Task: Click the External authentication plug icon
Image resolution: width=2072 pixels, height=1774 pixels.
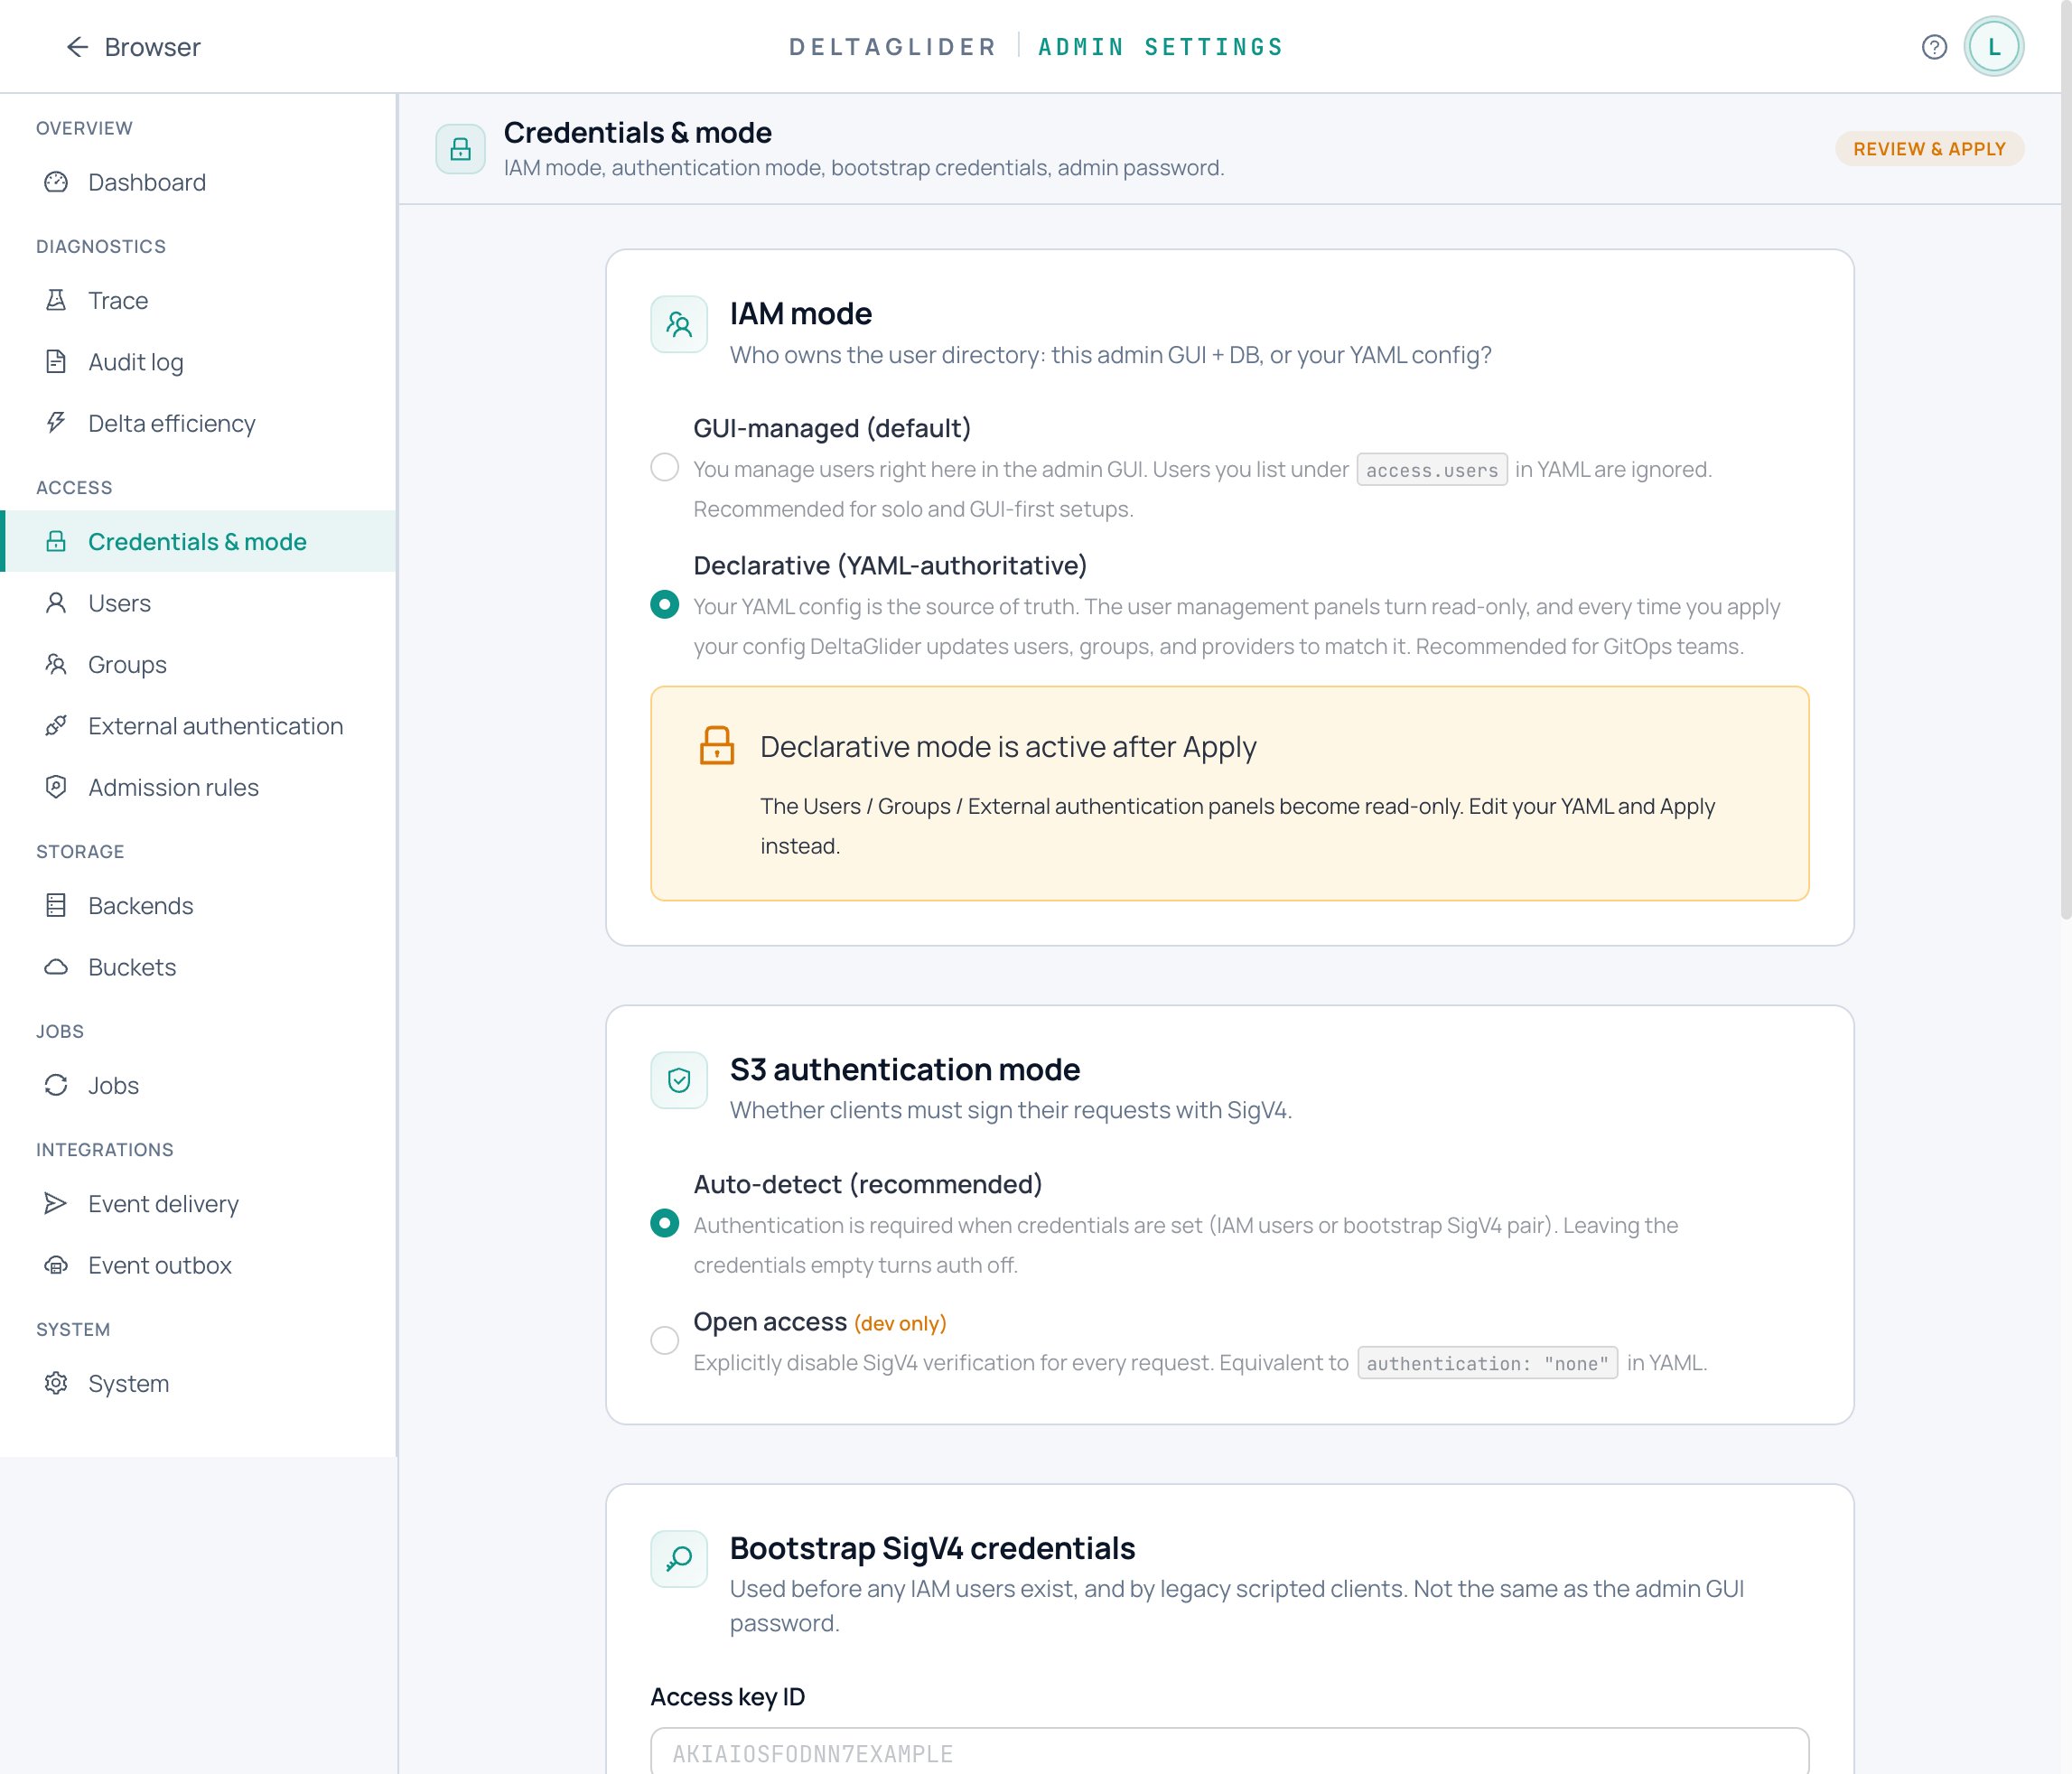Action: tap(56, 726)
